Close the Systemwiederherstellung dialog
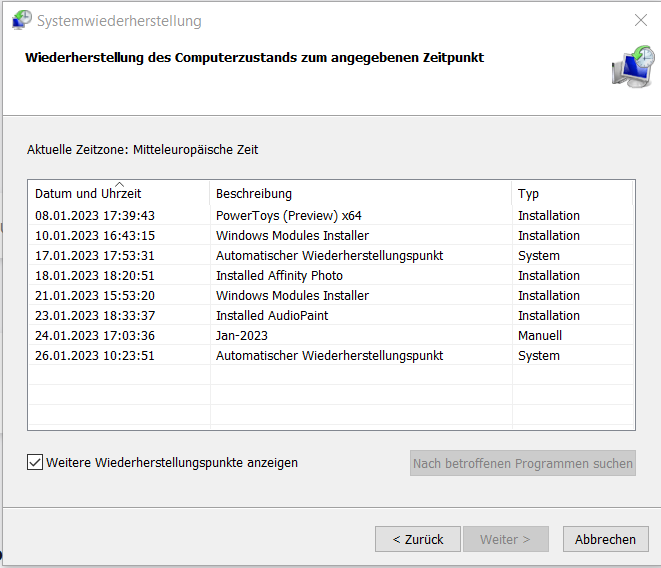The height and width of the screenshot is (568, 661). click(641, 20)
